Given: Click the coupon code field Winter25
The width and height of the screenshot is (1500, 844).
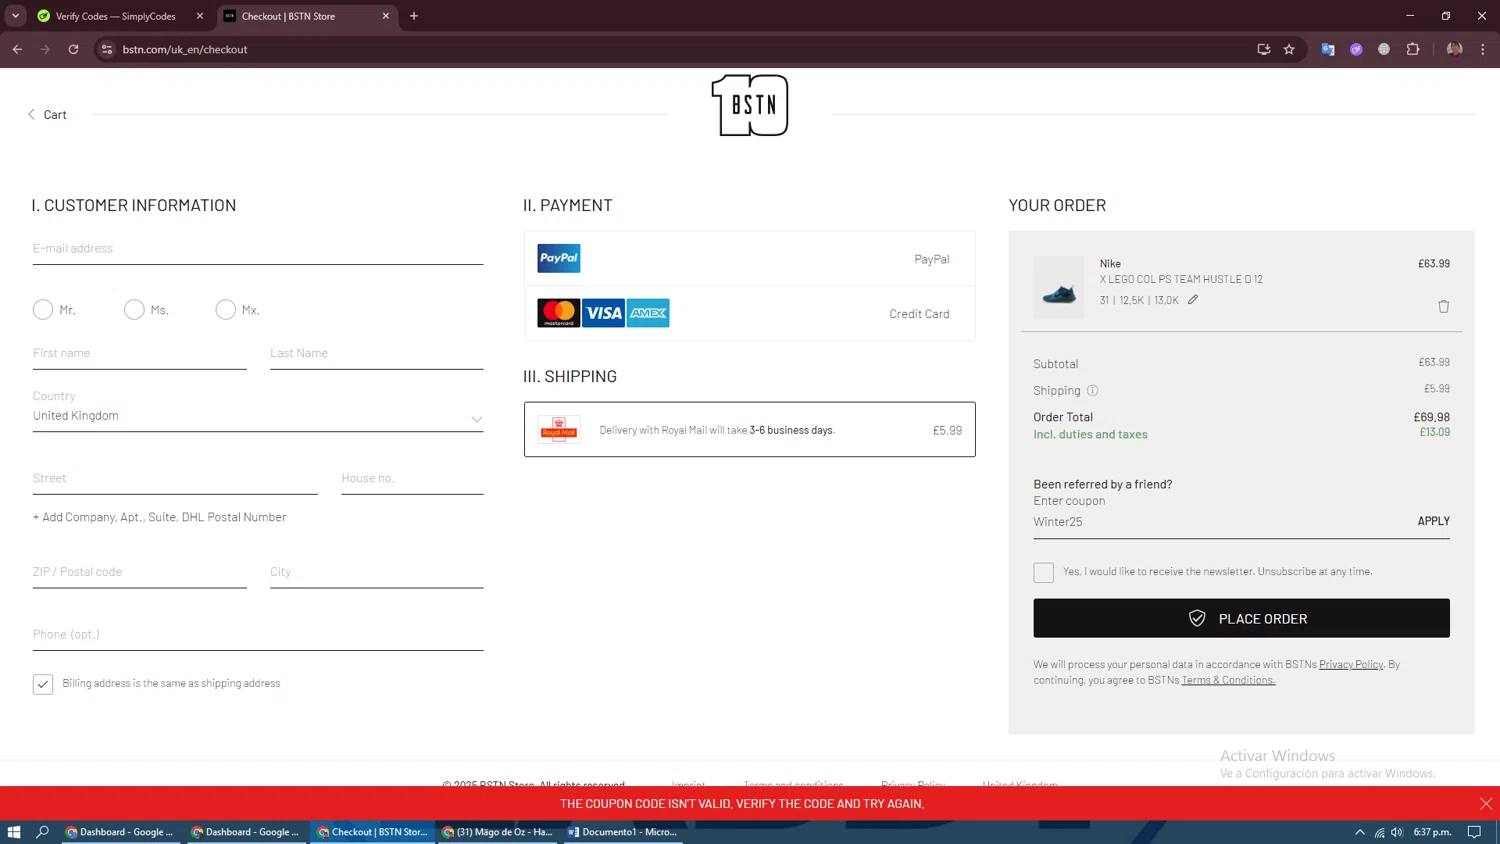Looking at the screenshot, I should [1220, 522].
